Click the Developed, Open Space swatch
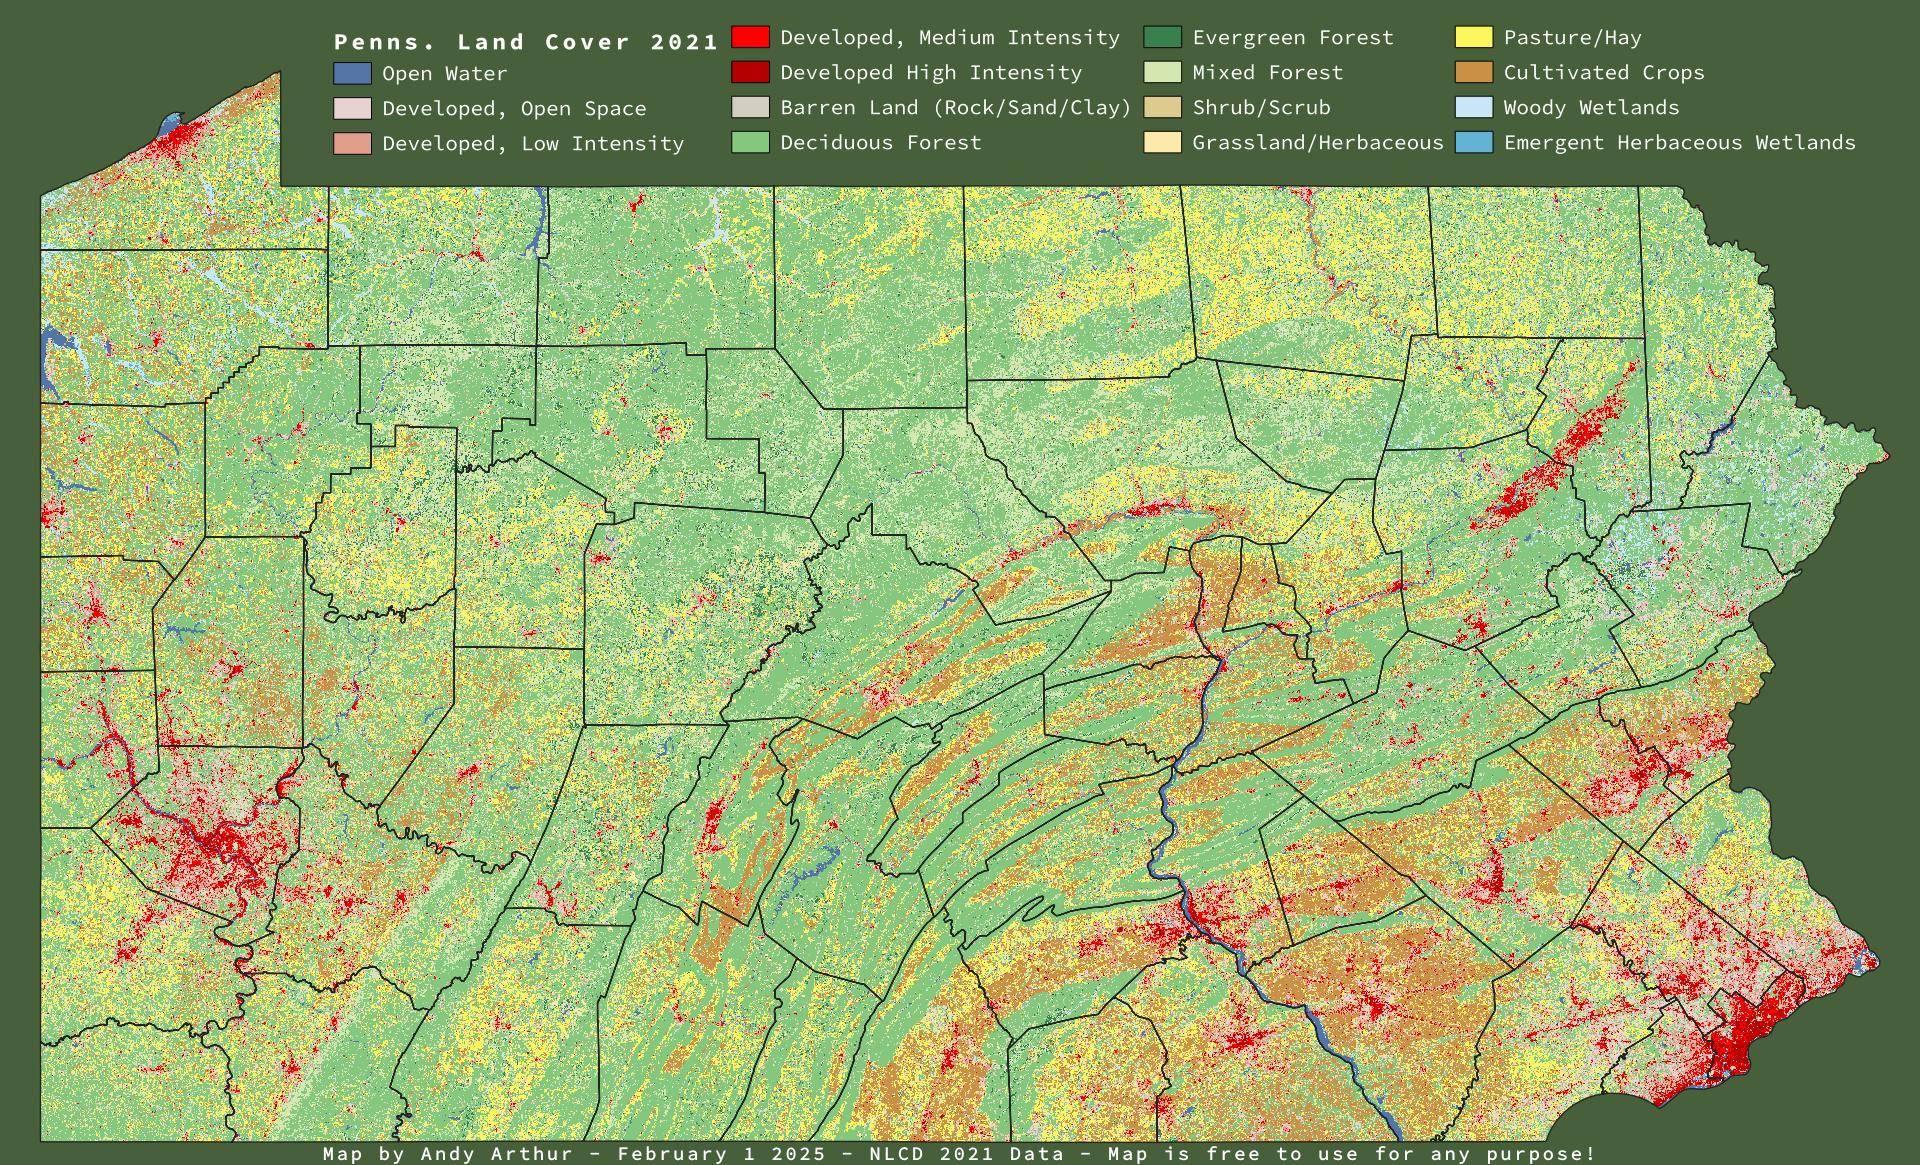The image size is (1920, 1165). click(x=352, y=108)
